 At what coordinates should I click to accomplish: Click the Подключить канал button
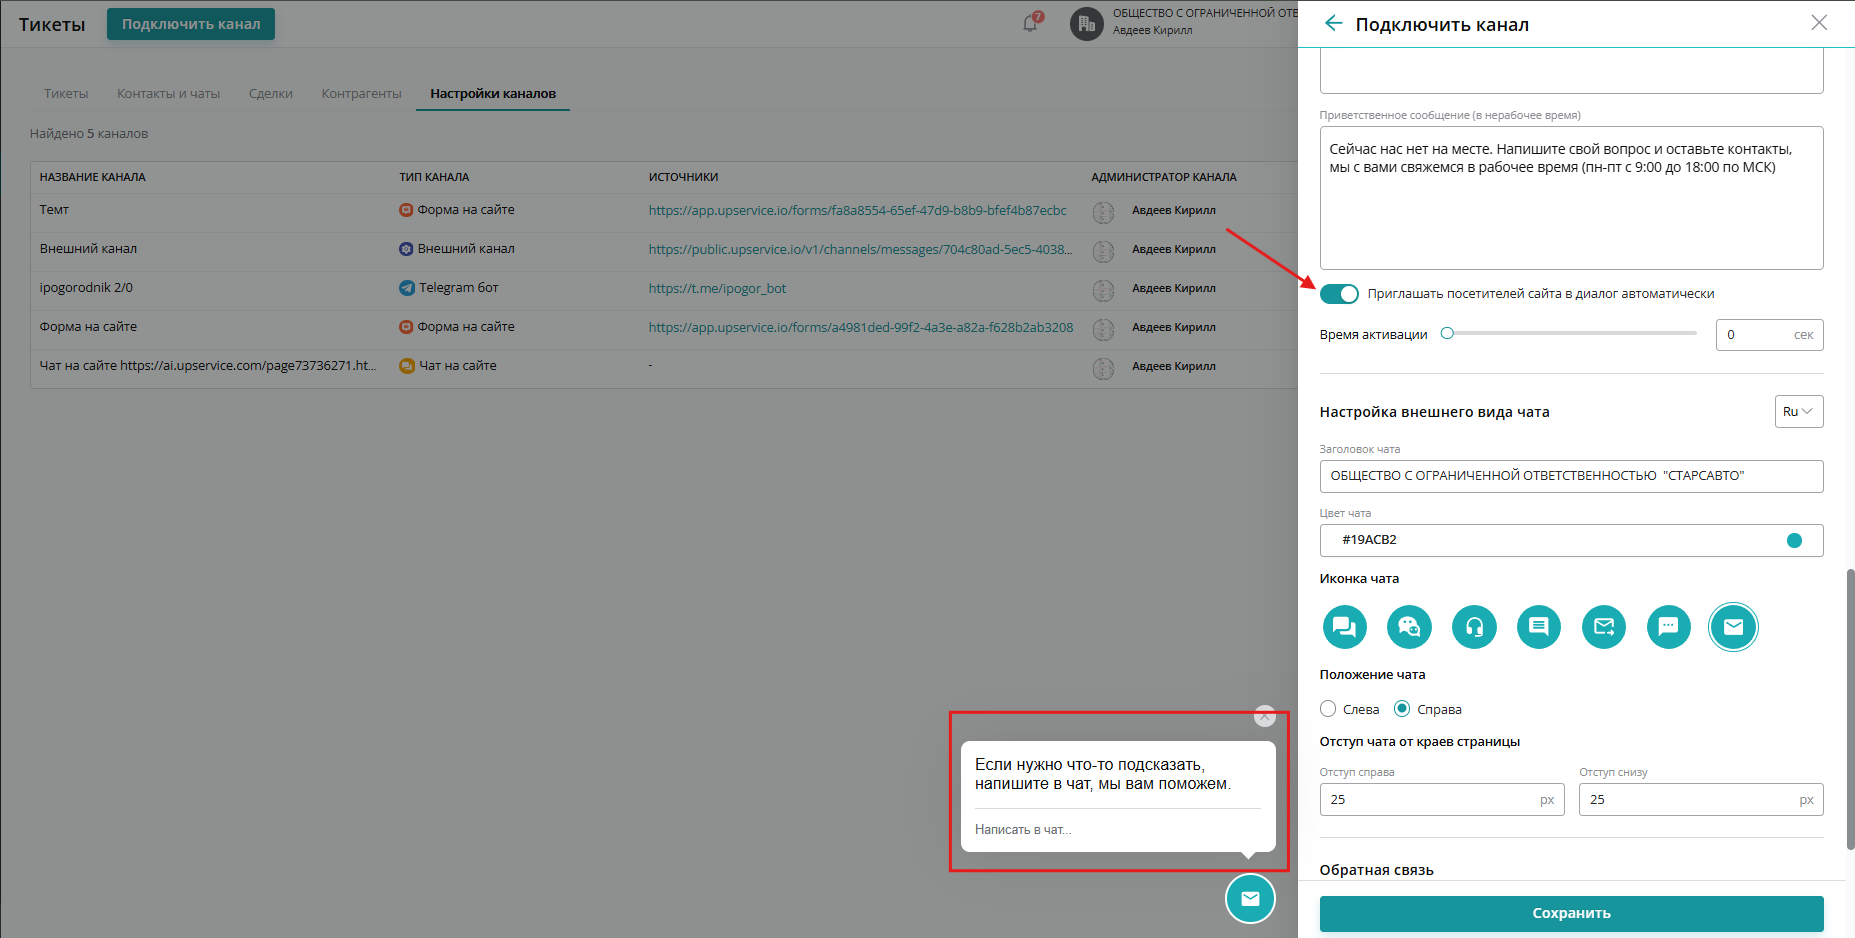coord(191,24)
